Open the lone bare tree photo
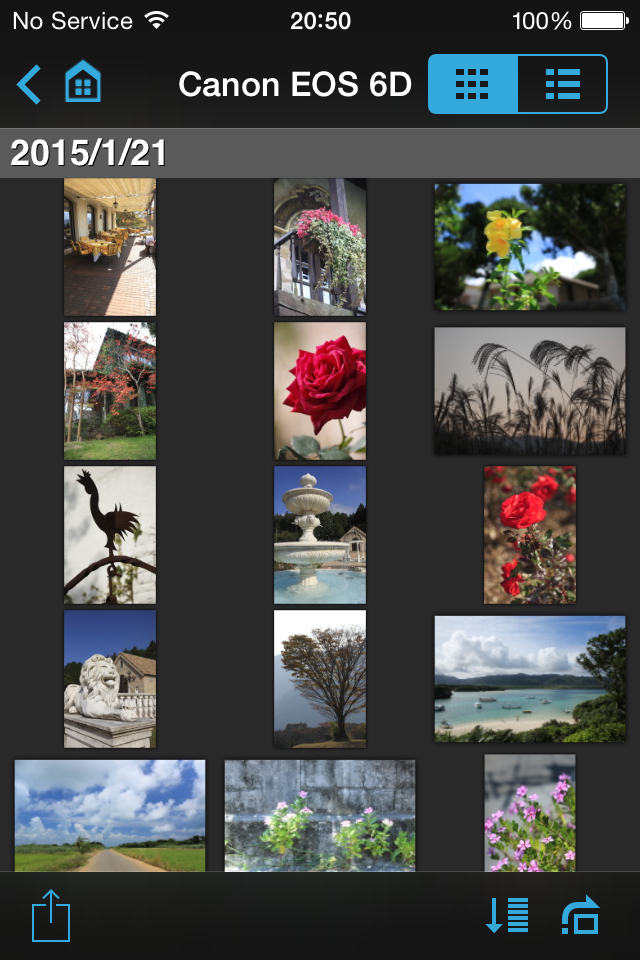 320,679
